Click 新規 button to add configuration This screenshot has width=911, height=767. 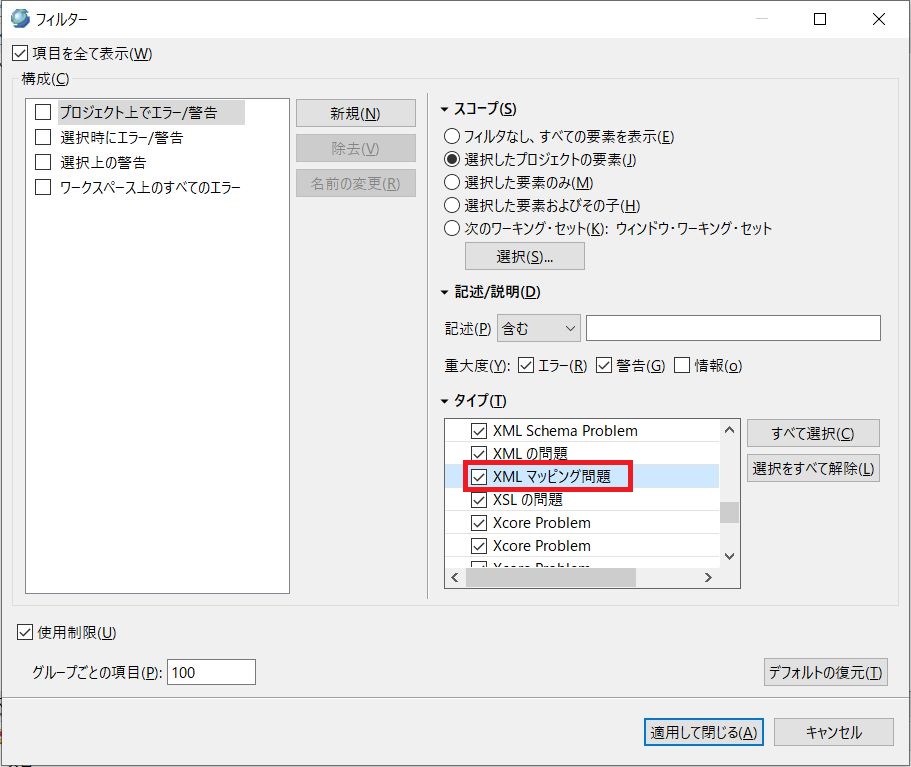(355, 114)
